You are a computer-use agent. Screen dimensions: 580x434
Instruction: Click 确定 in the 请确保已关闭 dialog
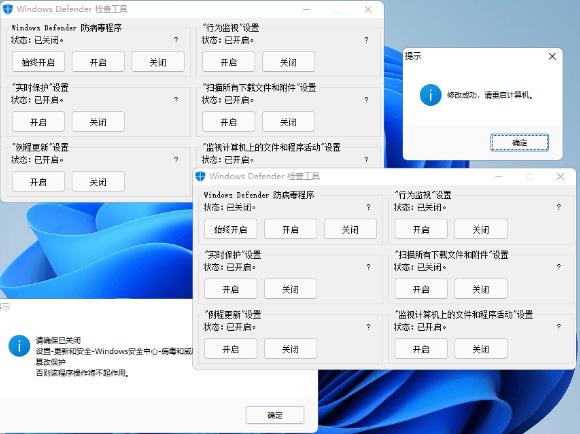click(275, 415)
